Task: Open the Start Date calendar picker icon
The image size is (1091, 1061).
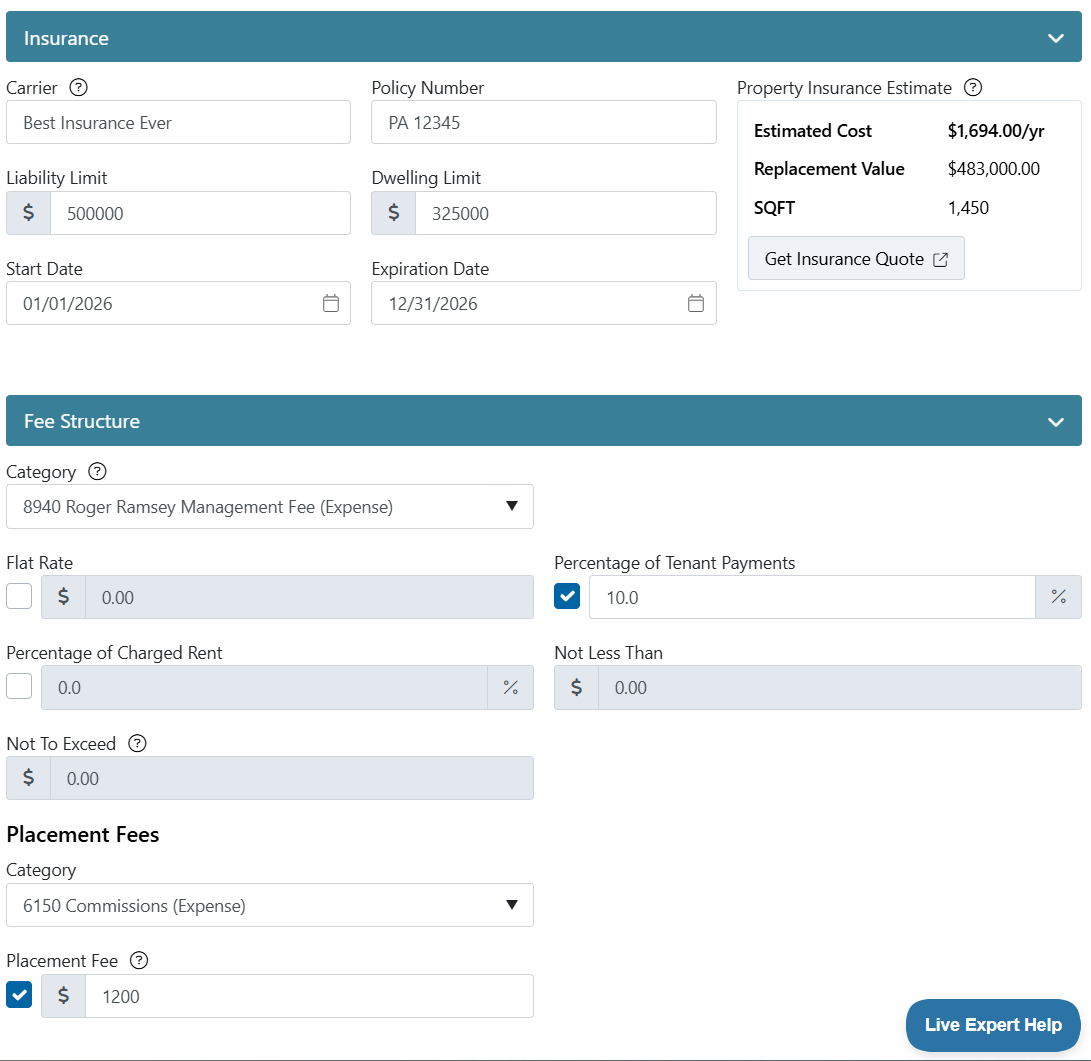Action: click(x=331, y=303)
